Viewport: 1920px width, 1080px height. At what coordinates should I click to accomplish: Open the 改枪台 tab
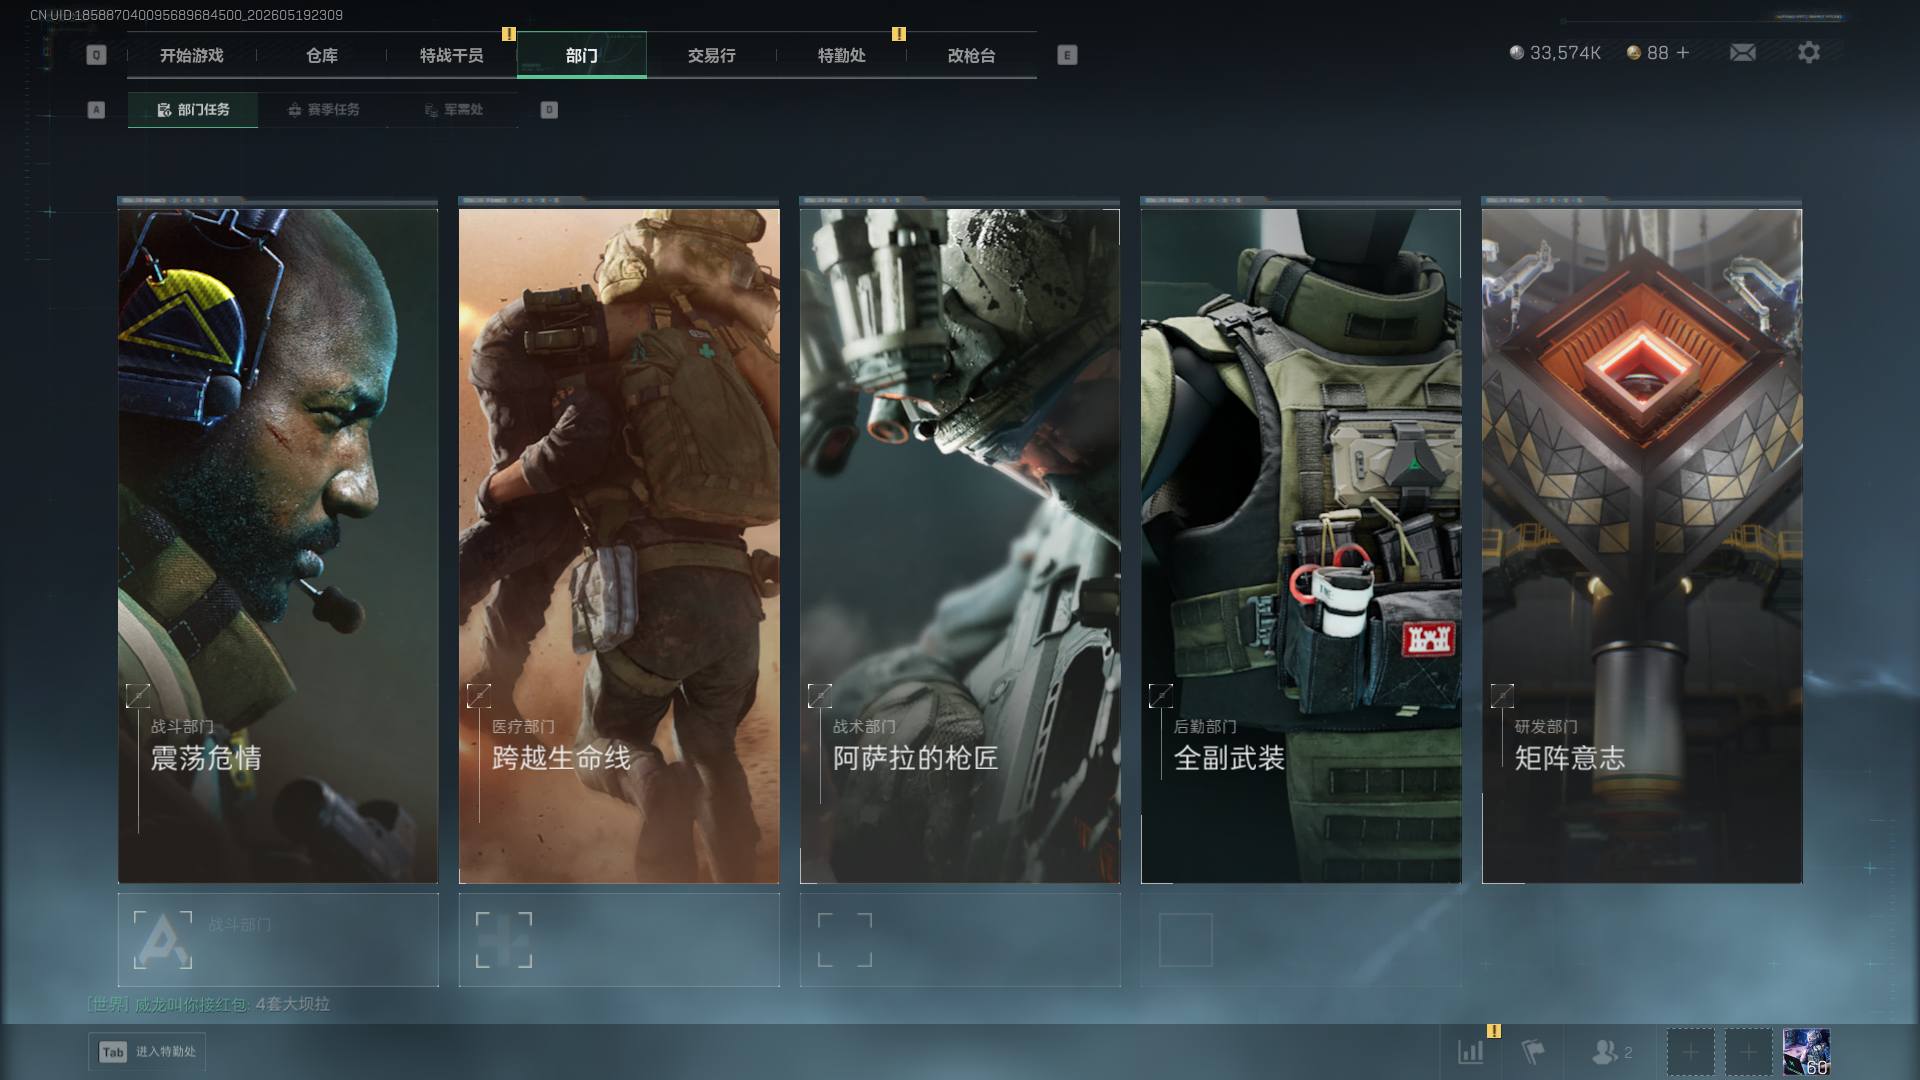pyautogui.click(x=972, y=55)
